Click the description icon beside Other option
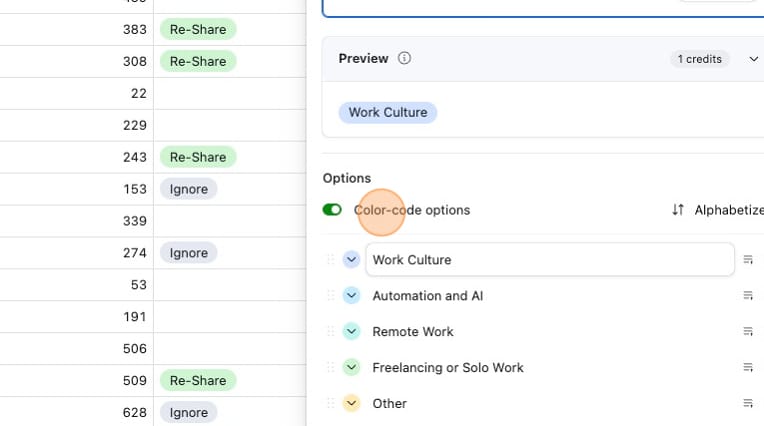Viewport: 764px width, 426px height. coord(748,404)
